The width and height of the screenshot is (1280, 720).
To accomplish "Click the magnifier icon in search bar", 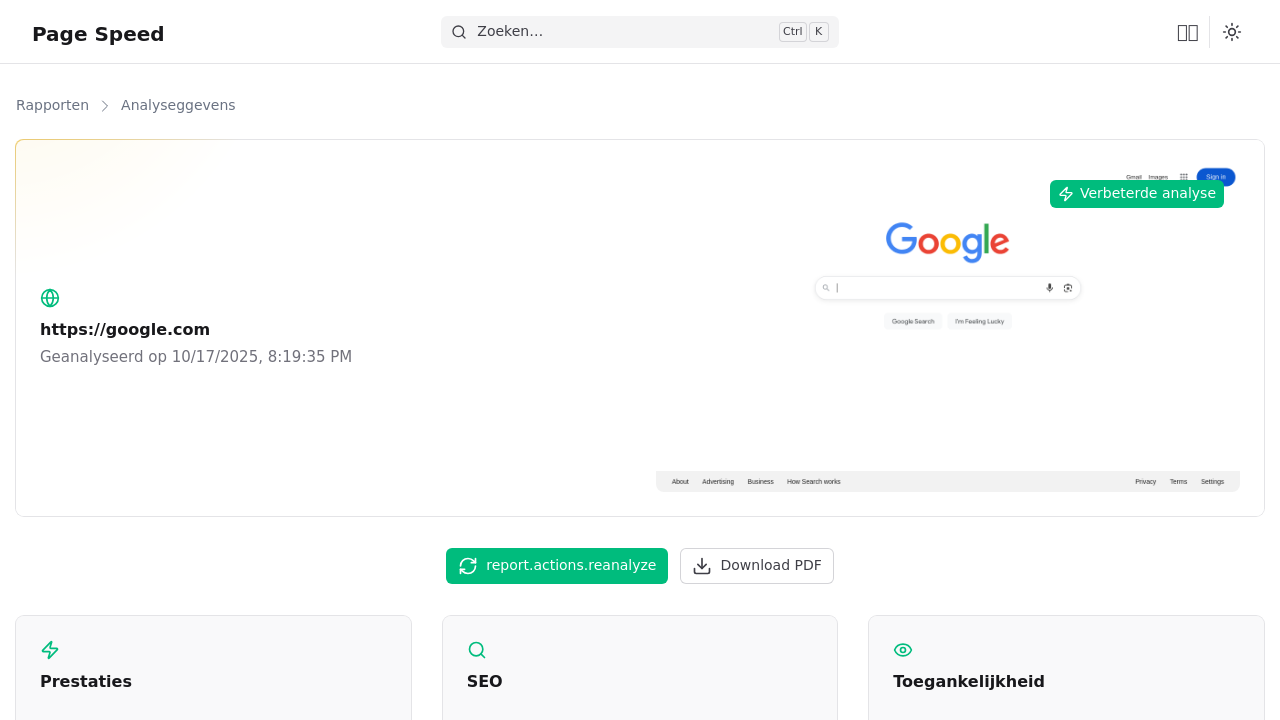I will coord(459,32).
